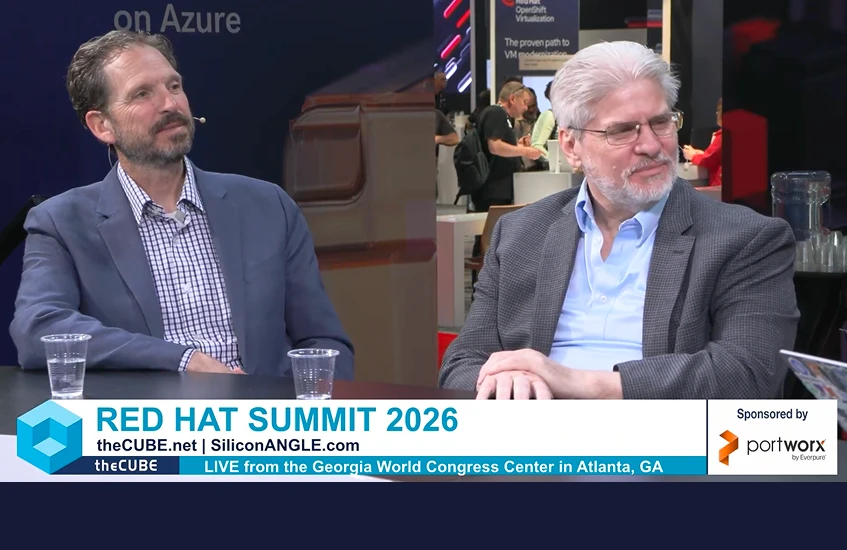Click the 'theCUBE.net' text
847x550 pixels.
coord(146,446)
